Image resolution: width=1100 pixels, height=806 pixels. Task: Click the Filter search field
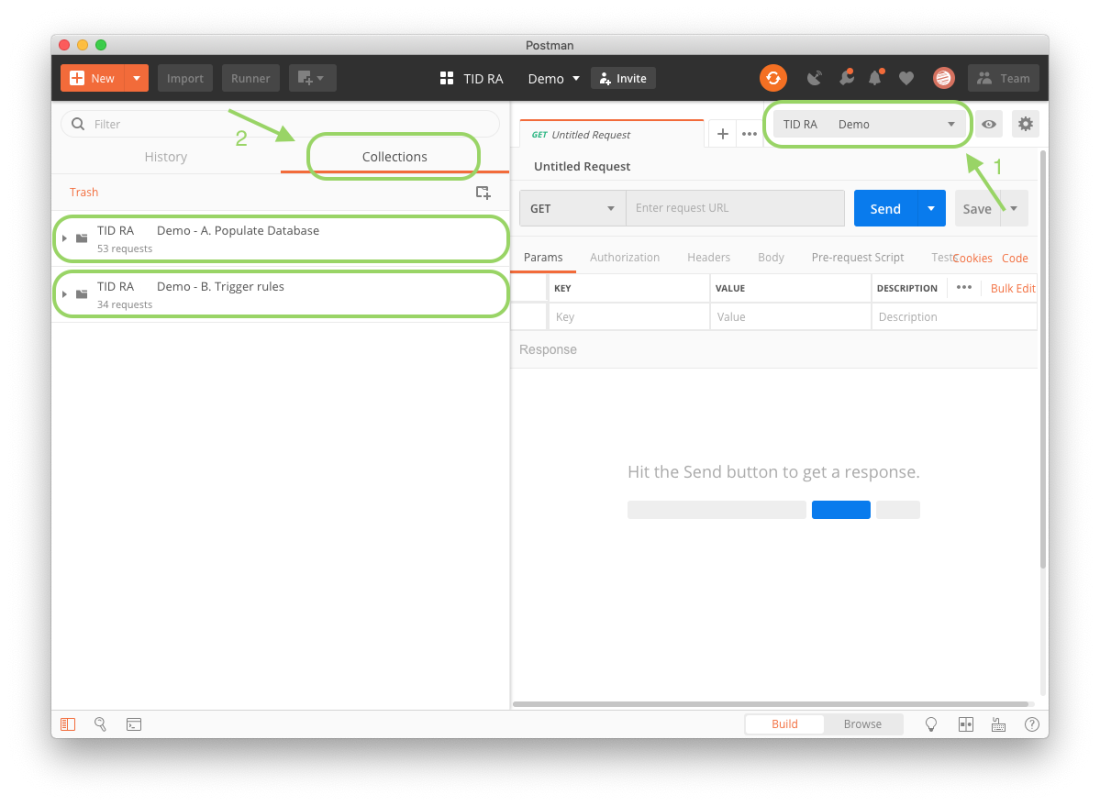(x=280, y=124)
